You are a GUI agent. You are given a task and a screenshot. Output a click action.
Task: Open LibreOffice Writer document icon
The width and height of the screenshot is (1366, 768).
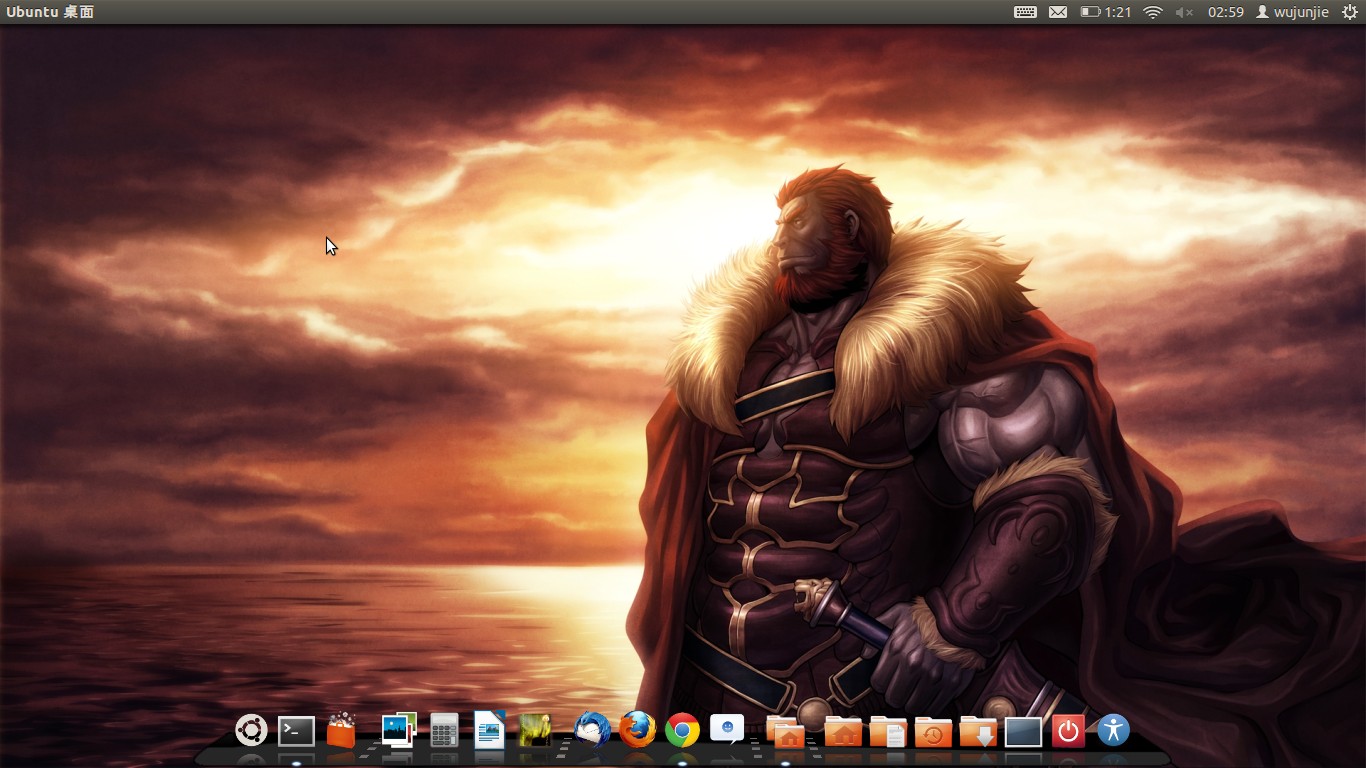[x=489, y=730]
